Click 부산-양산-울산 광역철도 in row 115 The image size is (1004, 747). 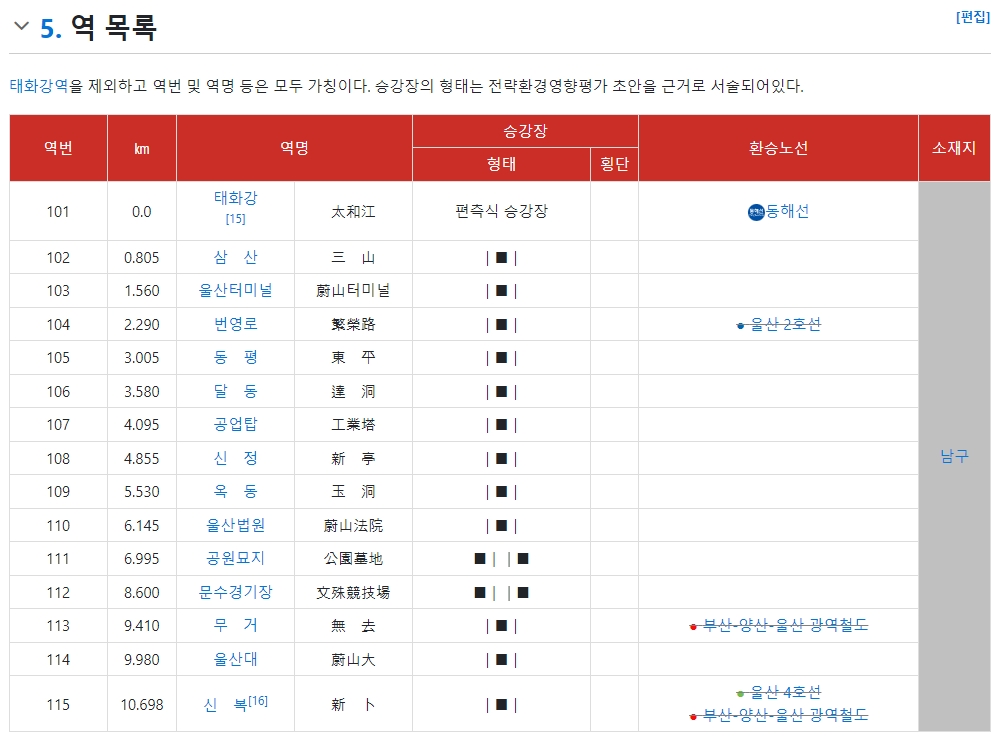tap(786, 715)
